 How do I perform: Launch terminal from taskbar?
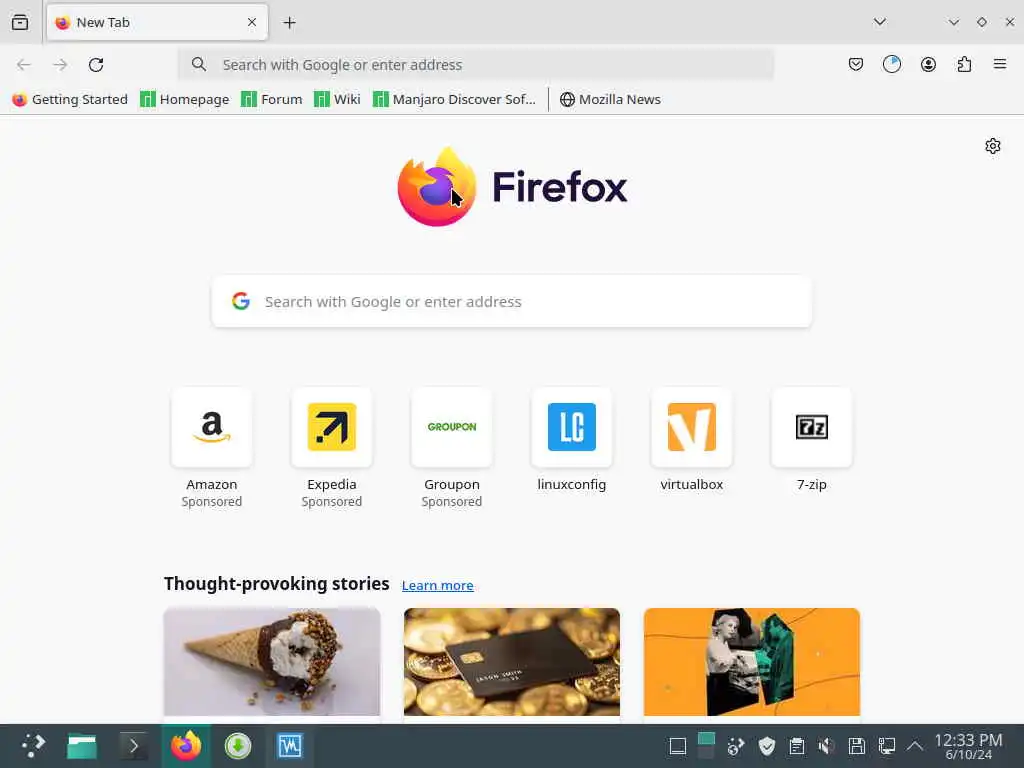(134, 746)
